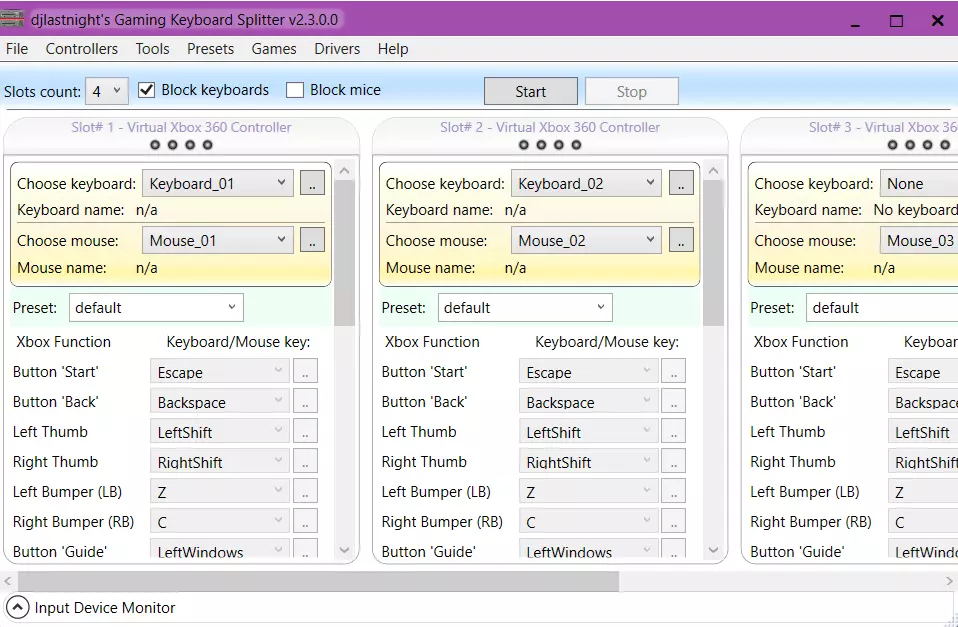Expand the Input Device Monitor panel
The height and width of the screenshot is (627, 958).
(x=18, y=607)
